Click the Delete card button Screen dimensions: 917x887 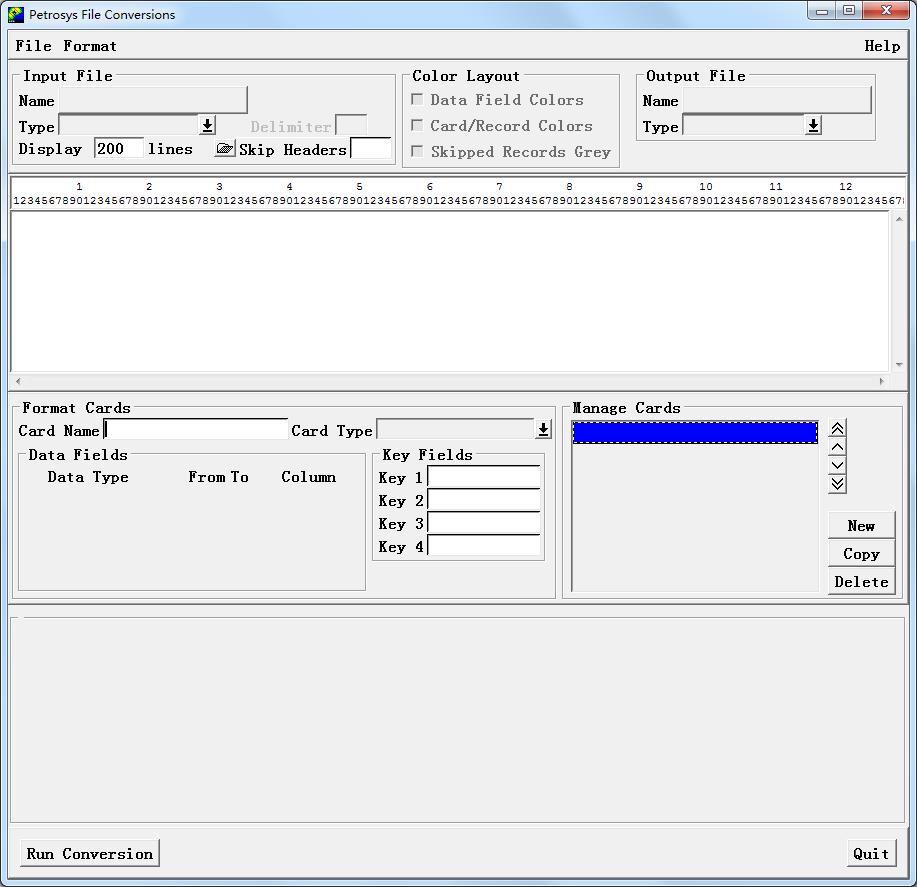[x=861, y=582]
